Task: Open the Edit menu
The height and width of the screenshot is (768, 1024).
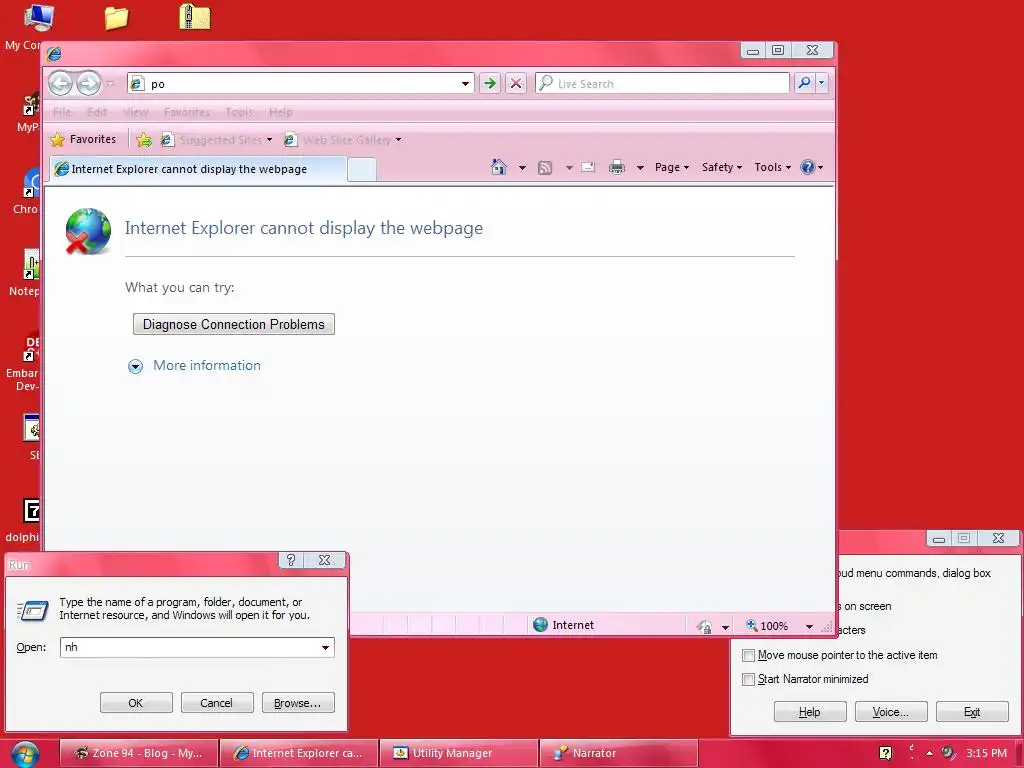Action: (97, 112)
